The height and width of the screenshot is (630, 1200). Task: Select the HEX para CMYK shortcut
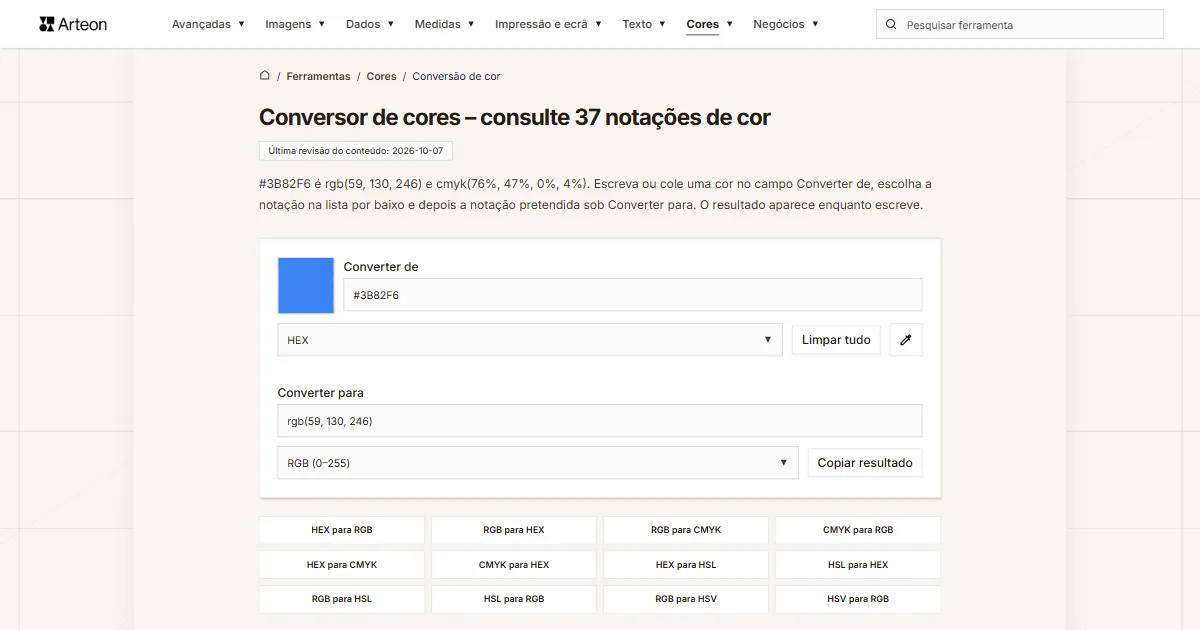(x=342, y=565)
